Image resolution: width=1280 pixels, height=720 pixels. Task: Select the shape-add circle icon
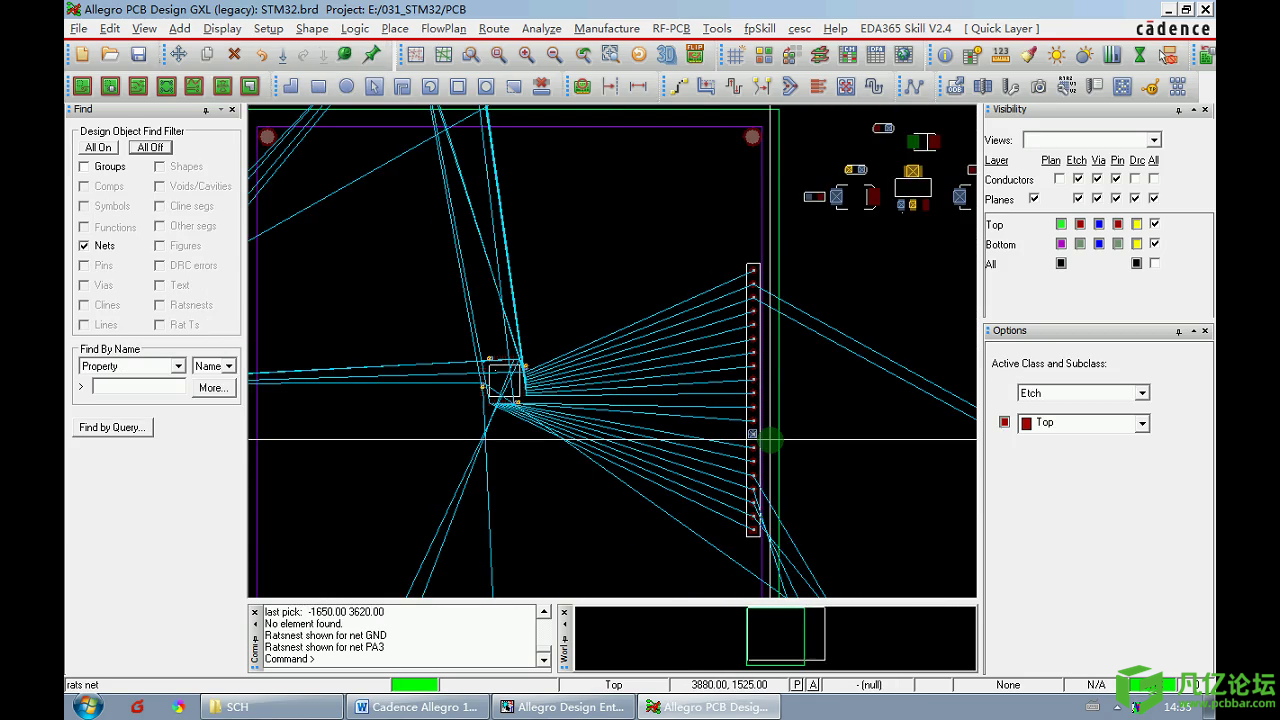346,86
